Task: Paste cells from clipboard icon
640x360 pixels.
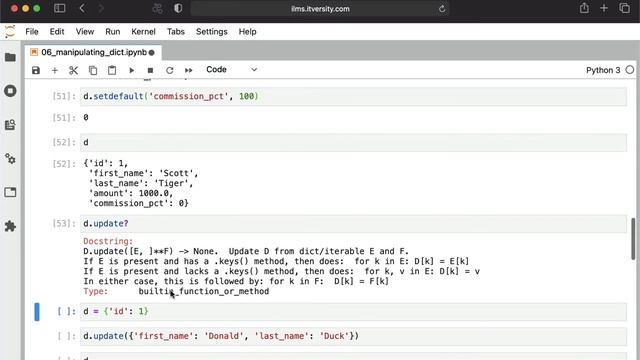Action: (x=112, y=70)
